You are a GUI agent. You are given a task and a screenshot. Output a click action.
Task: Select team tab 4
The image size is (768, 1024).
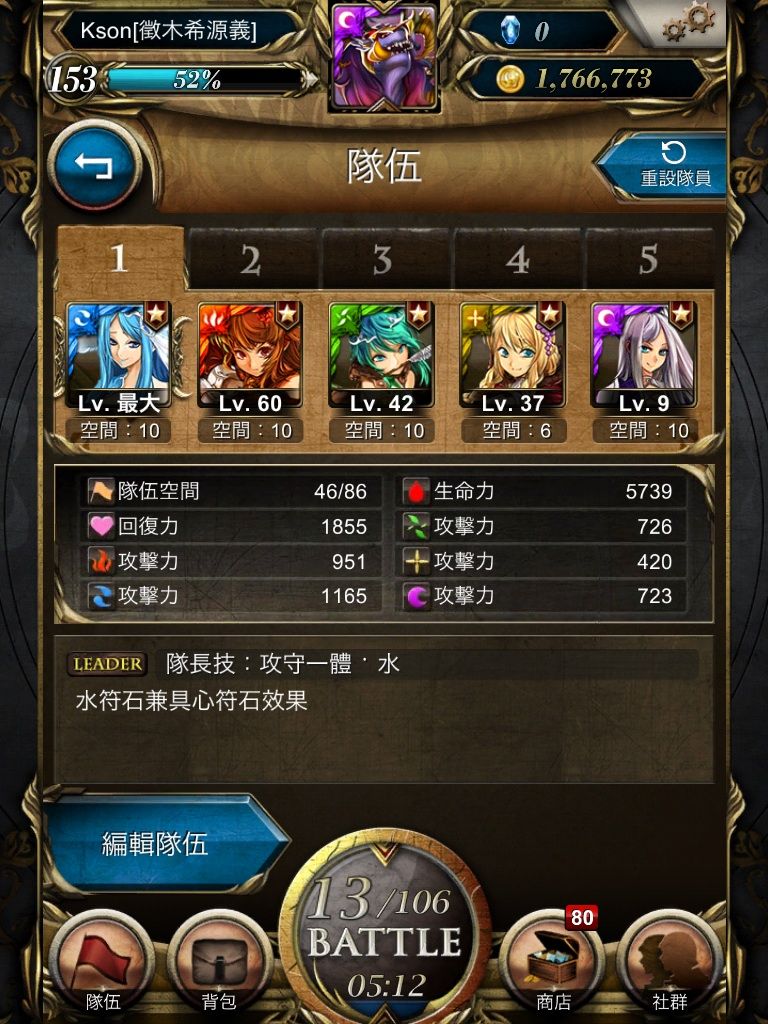click(x=517, y=259)
